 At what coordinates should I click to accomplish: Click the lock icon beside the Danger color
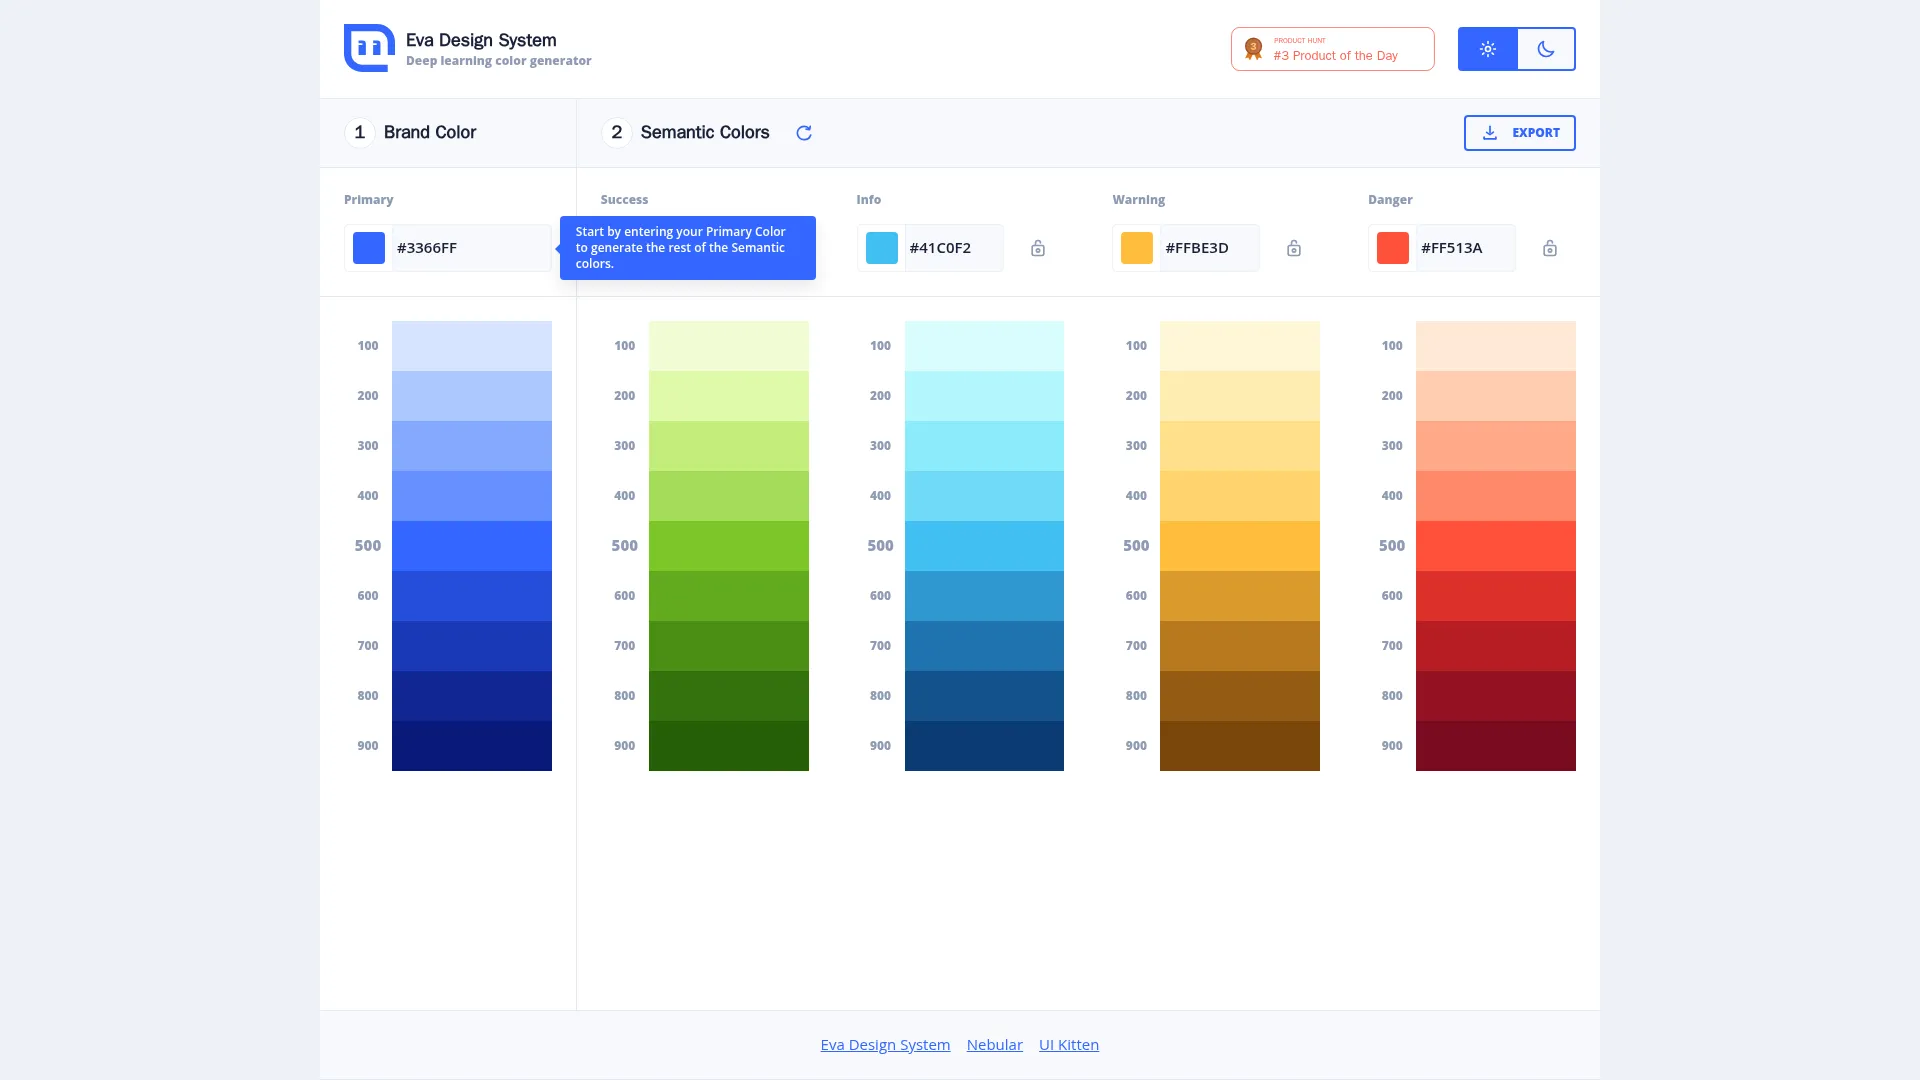coord(1549,248)
